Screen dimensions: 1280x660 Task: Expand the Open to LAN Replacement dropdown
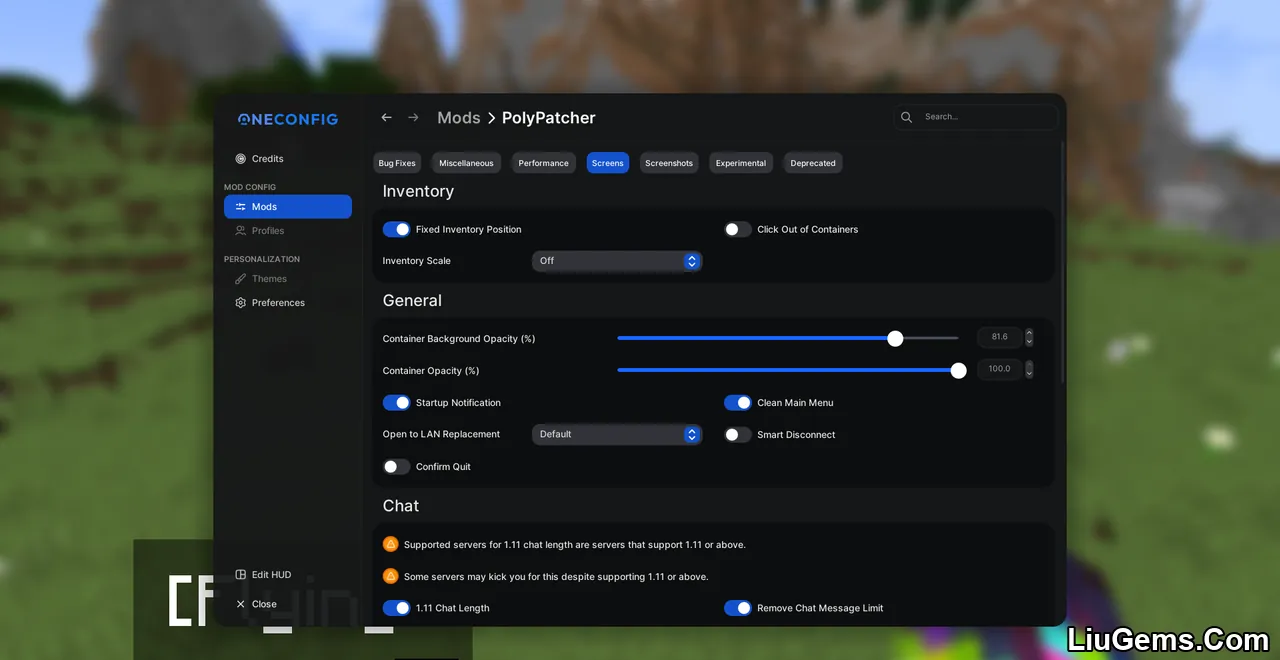pyautogui.click(x=617, y=435)
